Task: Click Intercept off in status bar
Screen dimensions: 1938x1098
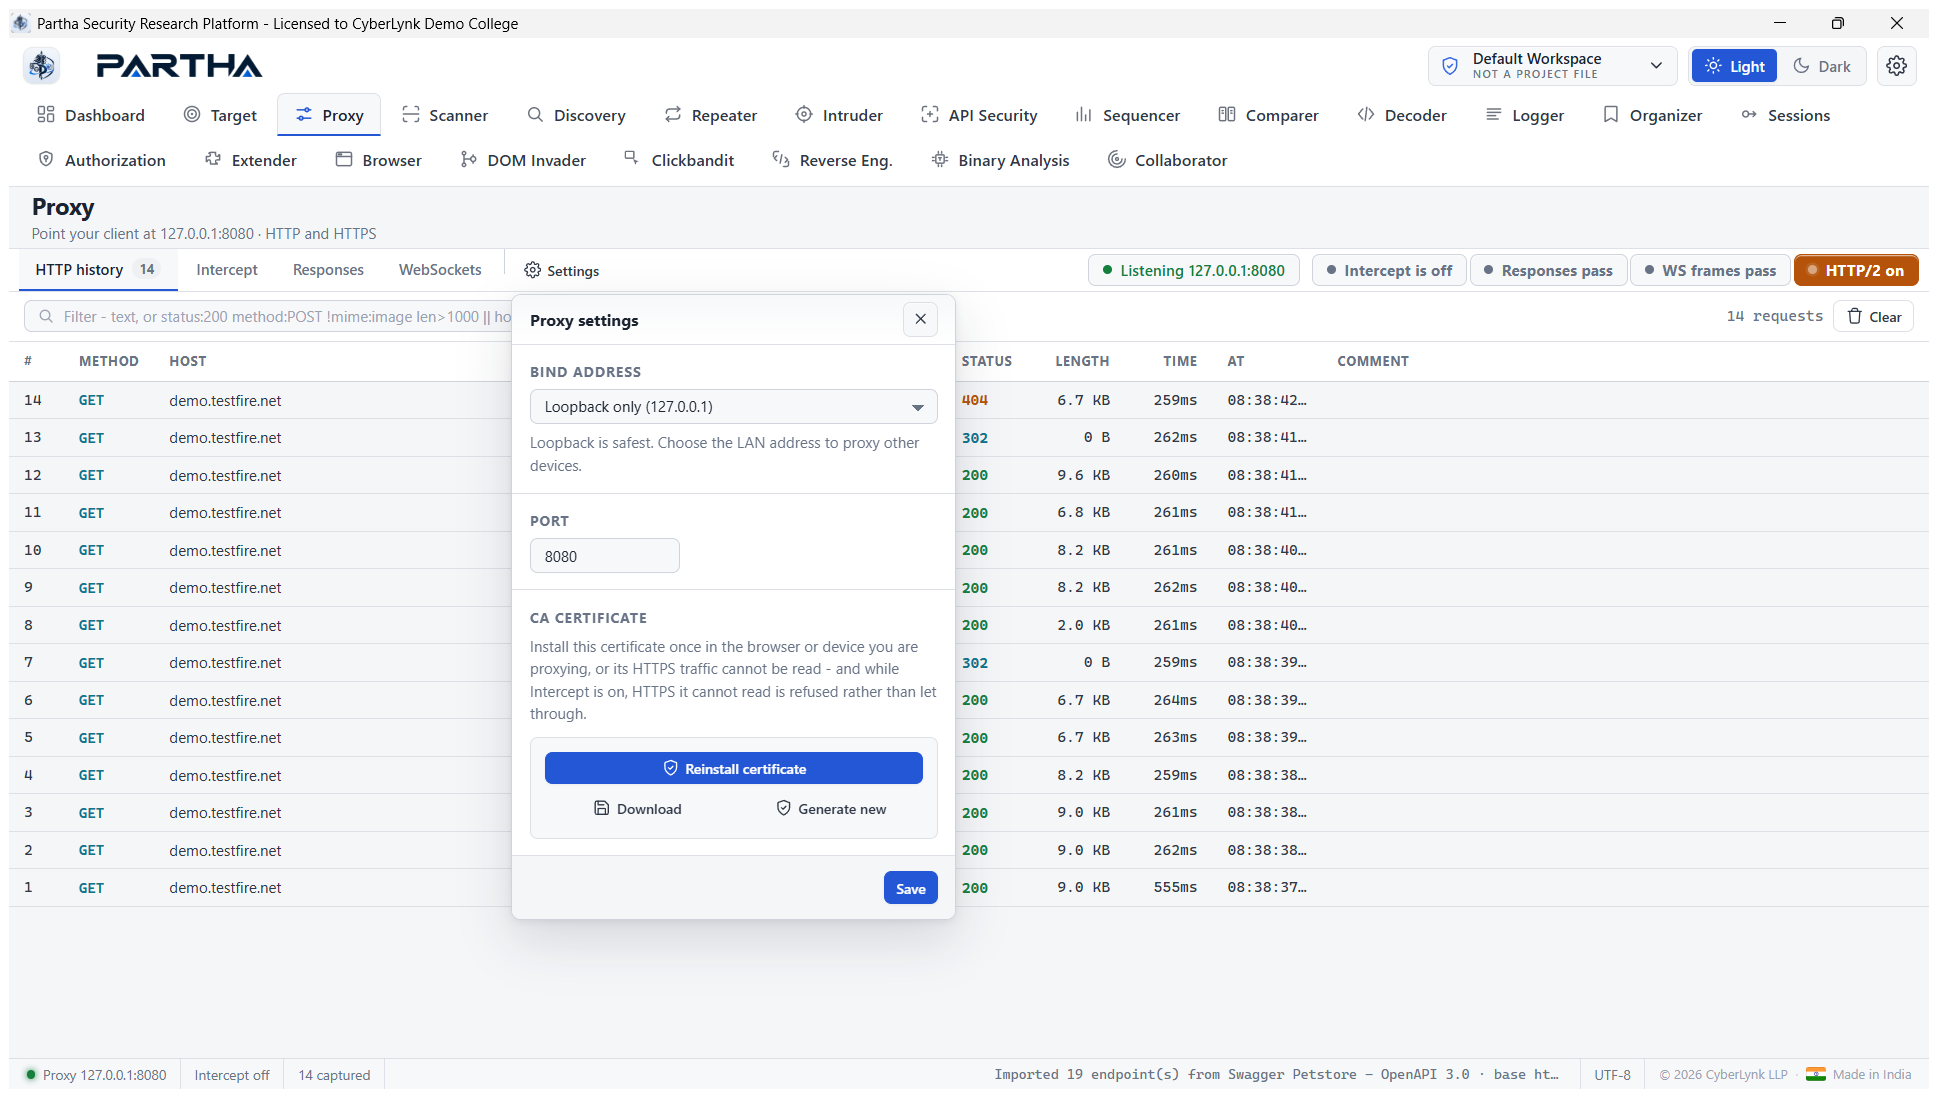Action: tap(232, 1075)
